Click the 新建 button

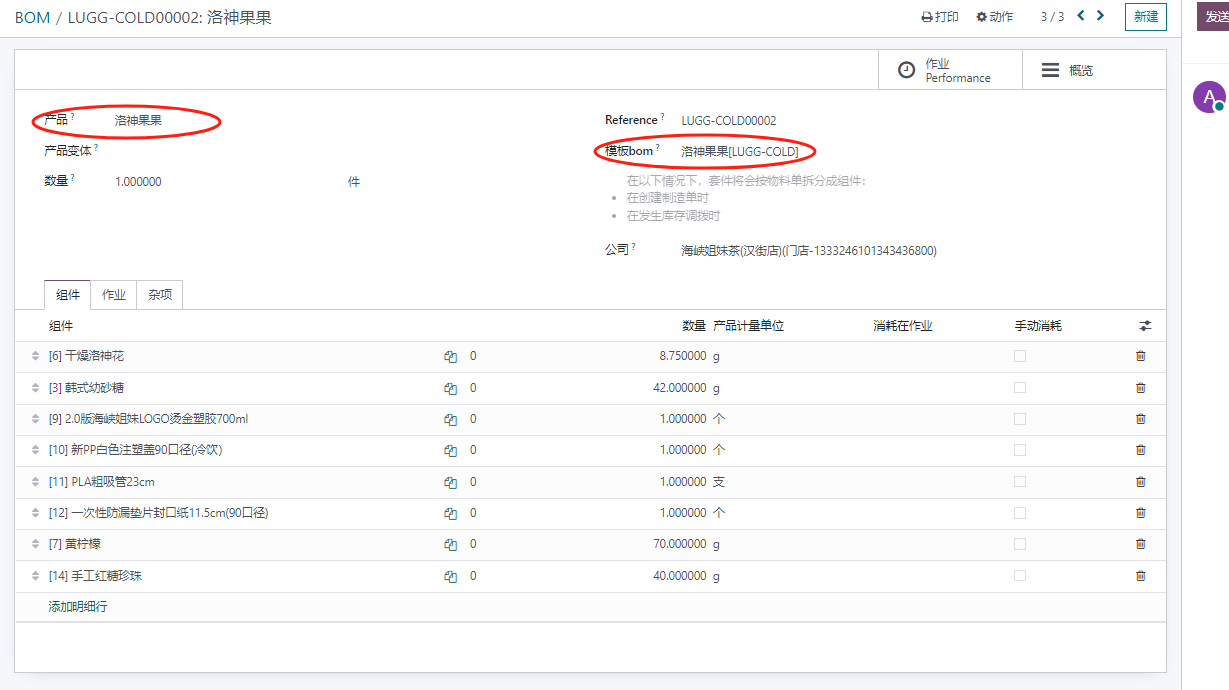pyautogui.click(x=1145, y=17)
